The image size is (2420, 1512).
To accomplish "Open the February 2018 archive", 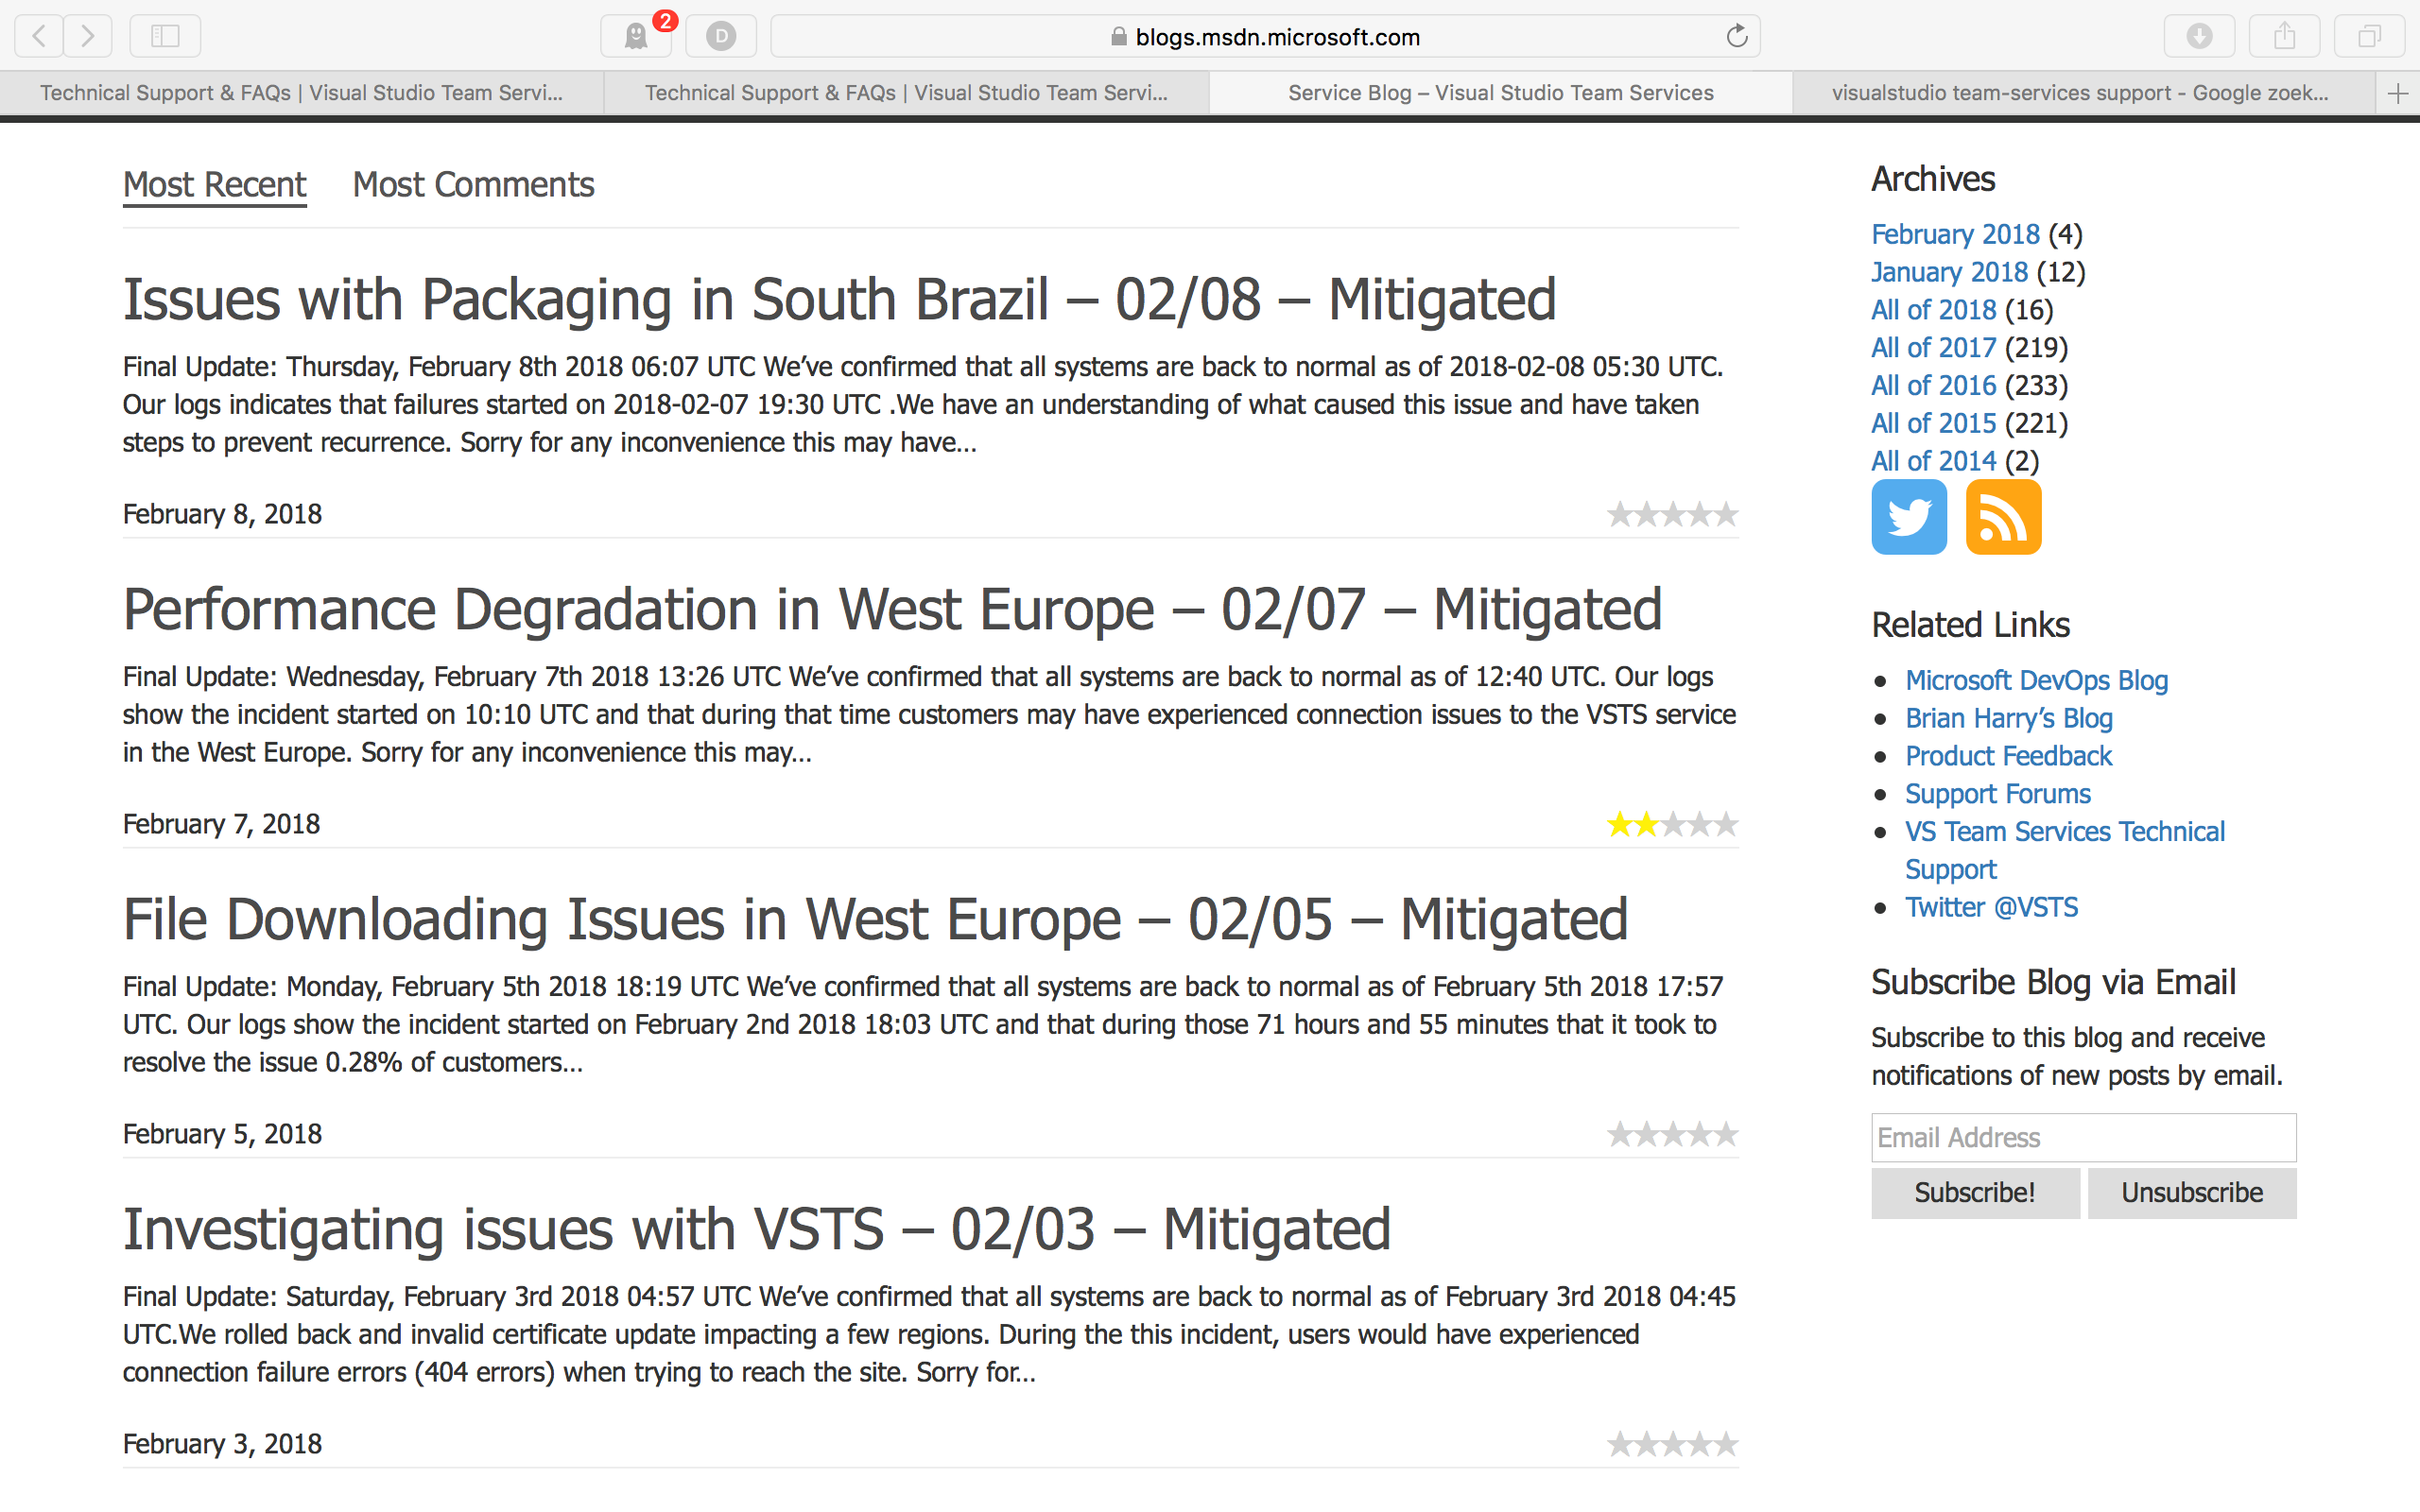I will point(1955,233).
